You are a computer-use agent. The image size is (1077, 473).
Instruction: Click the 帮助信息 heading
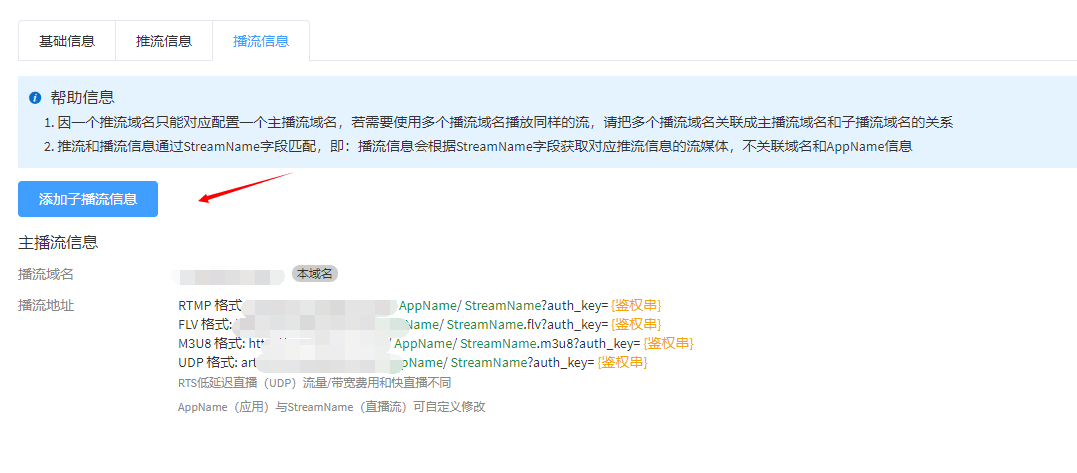(82, 98)
